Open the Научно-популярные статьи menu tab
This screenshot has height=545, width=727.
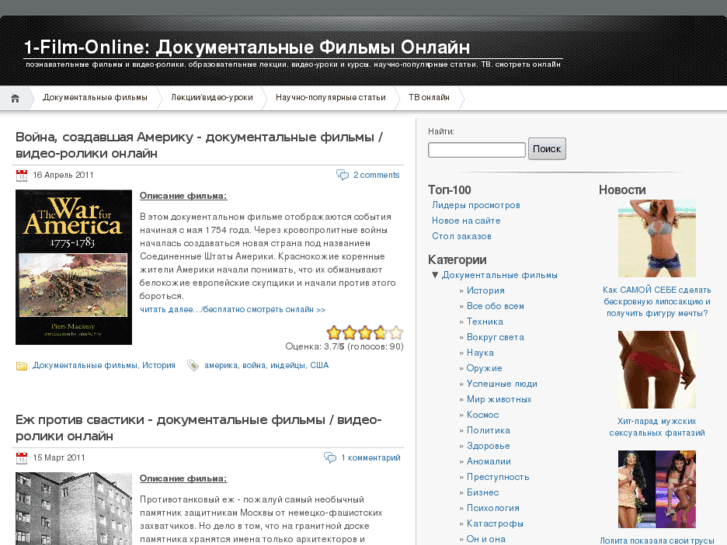point(331,97)
